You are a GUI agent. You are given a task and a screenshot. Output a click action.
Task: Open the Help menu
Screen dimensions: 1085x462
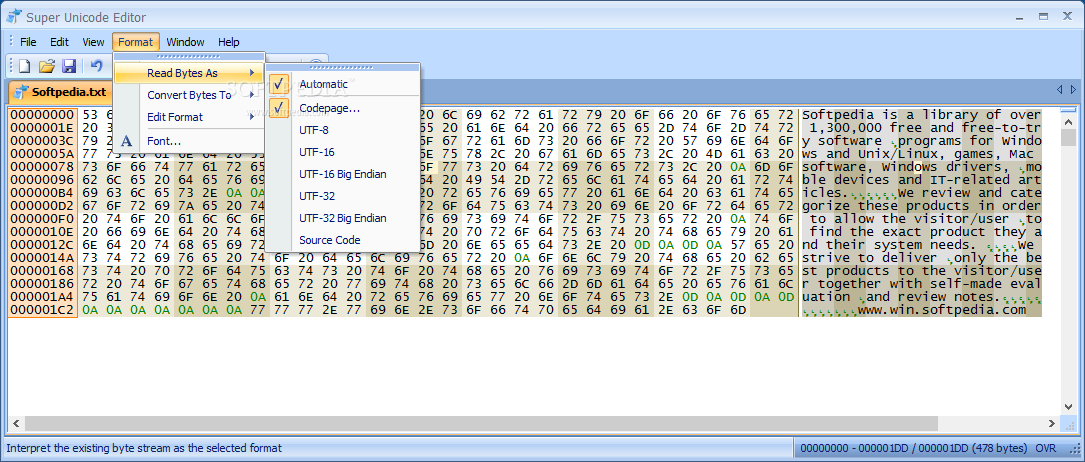(x=228, y=42)
